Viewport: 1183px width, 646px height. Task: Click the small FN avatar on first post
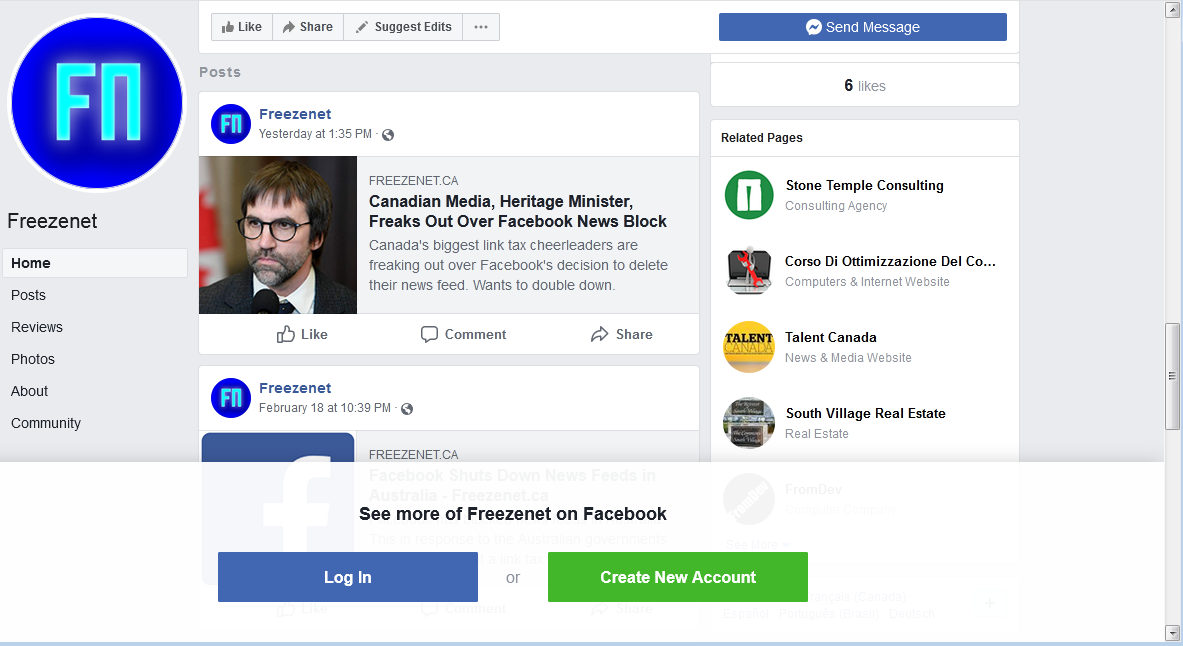click(231, 124)
